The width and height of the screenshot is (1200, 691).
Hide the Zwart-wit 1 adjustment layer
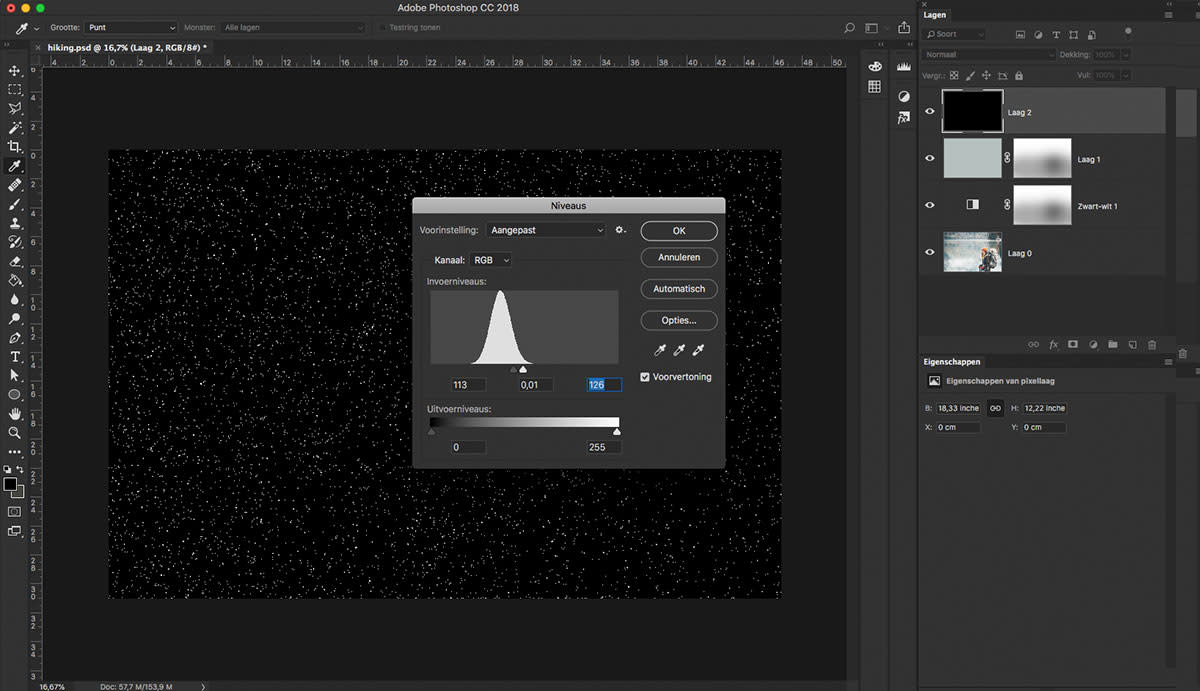click(x=930, y=205)
